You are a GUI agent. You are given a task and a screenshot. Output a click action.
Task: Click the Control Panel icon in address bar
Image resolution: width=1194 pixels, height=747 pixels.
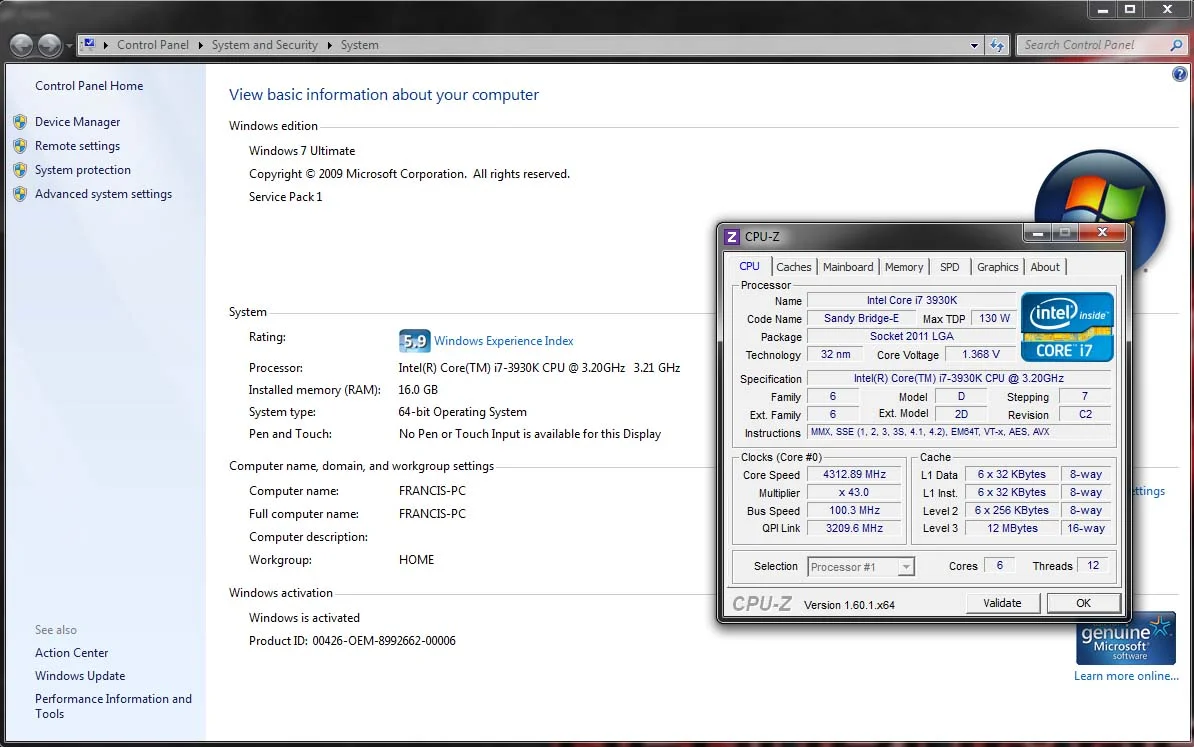tap(89, 44)
